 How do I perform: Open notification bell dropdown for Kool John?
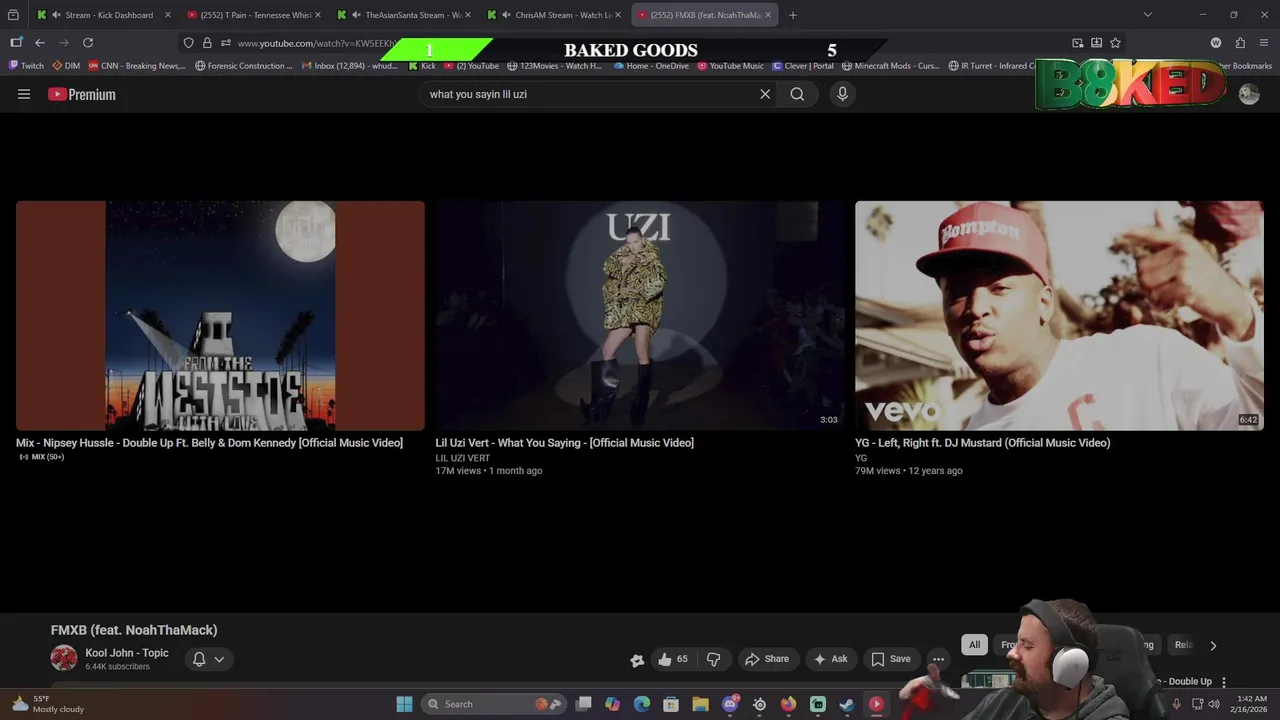(208, 659)
